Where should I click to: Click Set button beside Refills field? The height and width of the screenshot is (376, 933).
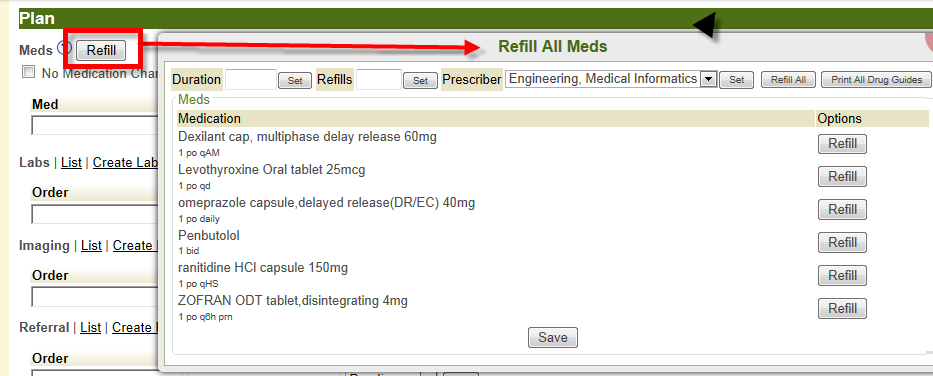tap(420, 80)
